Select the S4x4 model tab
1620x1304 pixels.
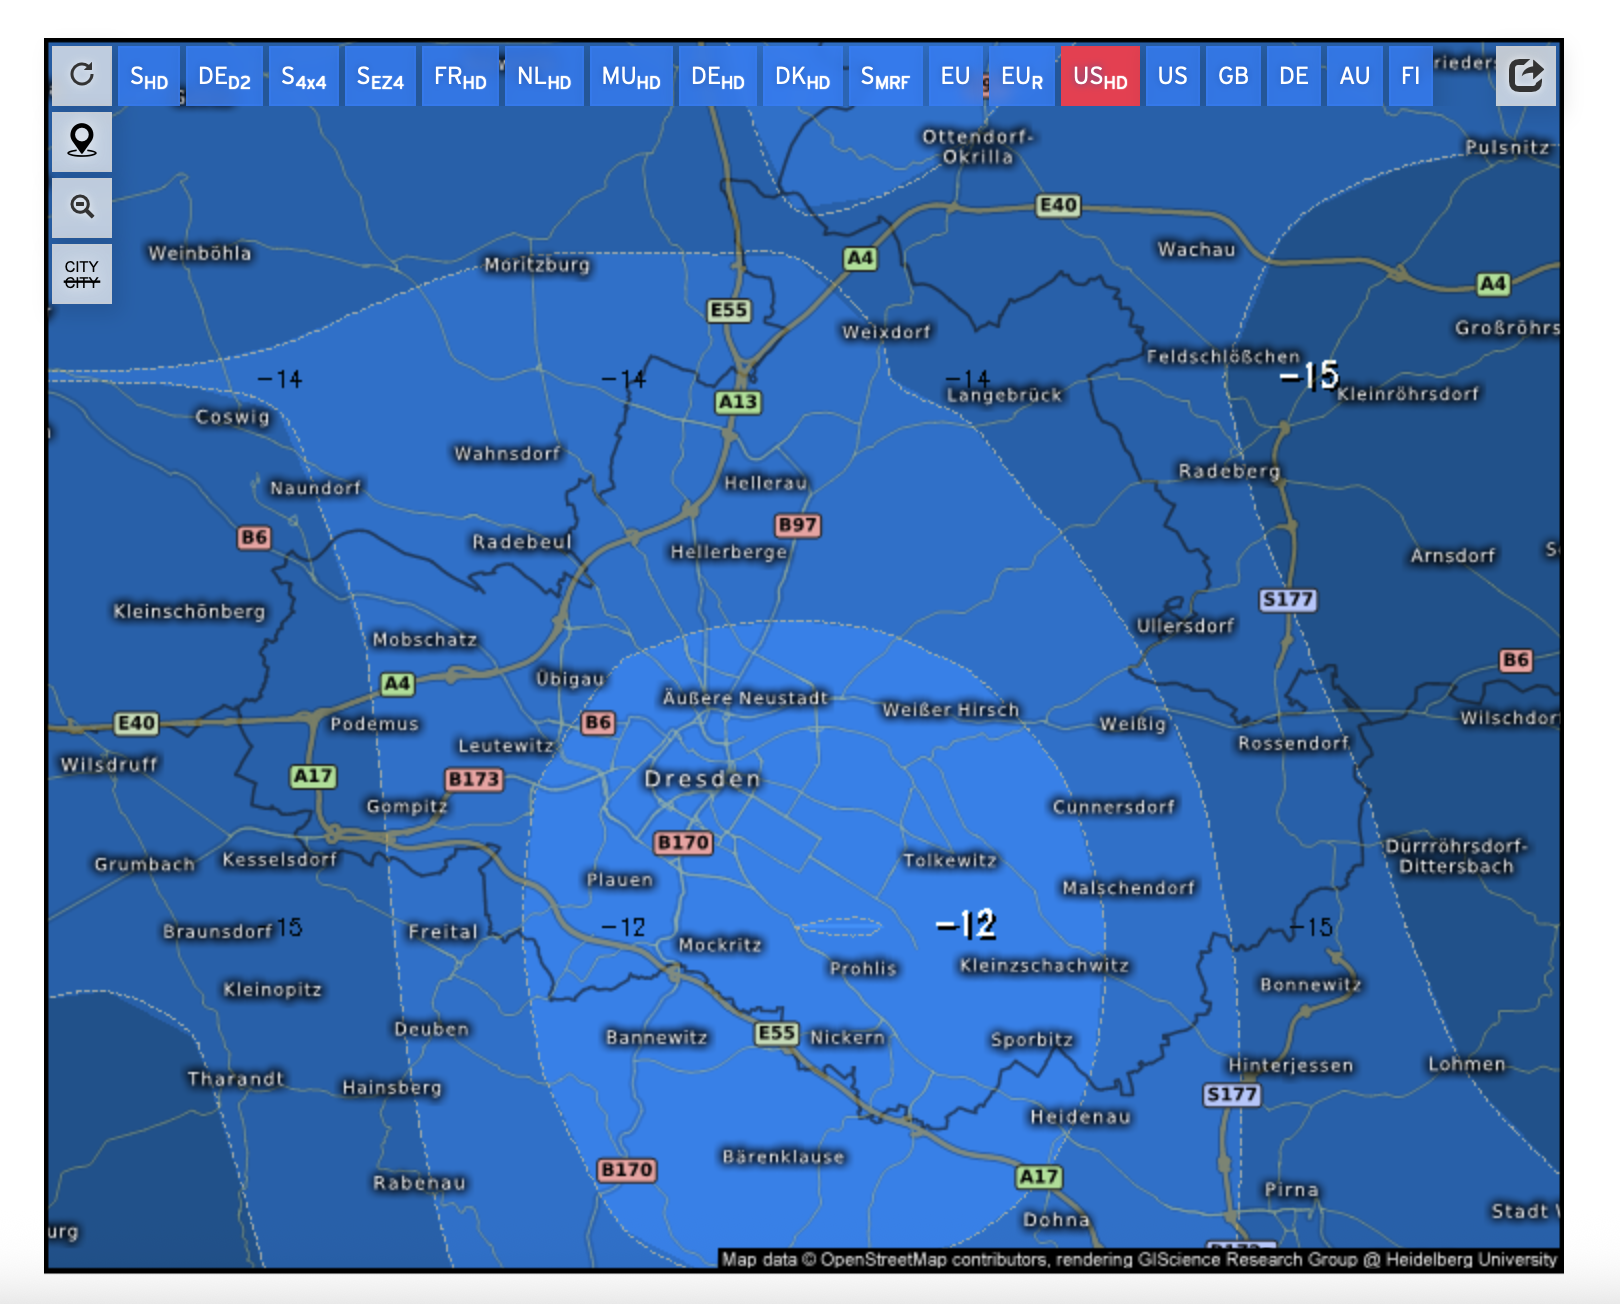tap(303, 77)
